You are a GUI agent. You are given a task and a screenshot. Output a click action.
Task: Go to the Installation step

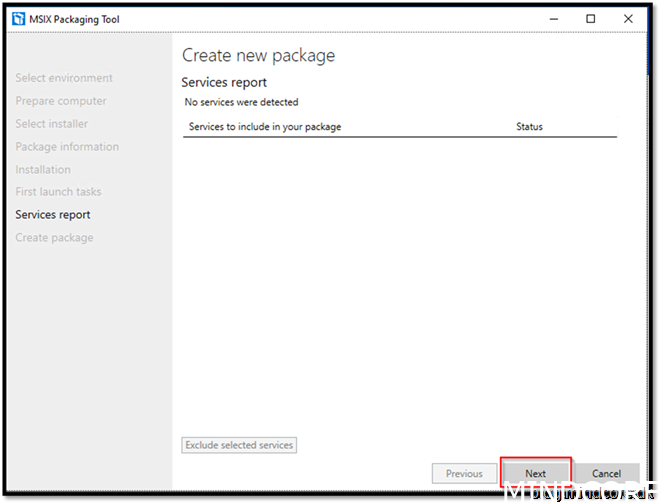pos(43,169)
